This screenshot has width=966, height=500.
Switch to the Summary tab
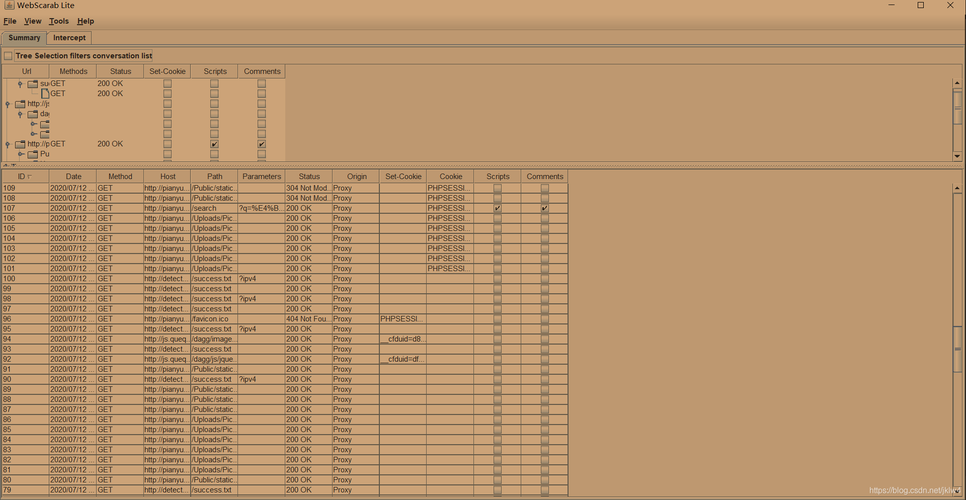(24, 38)
